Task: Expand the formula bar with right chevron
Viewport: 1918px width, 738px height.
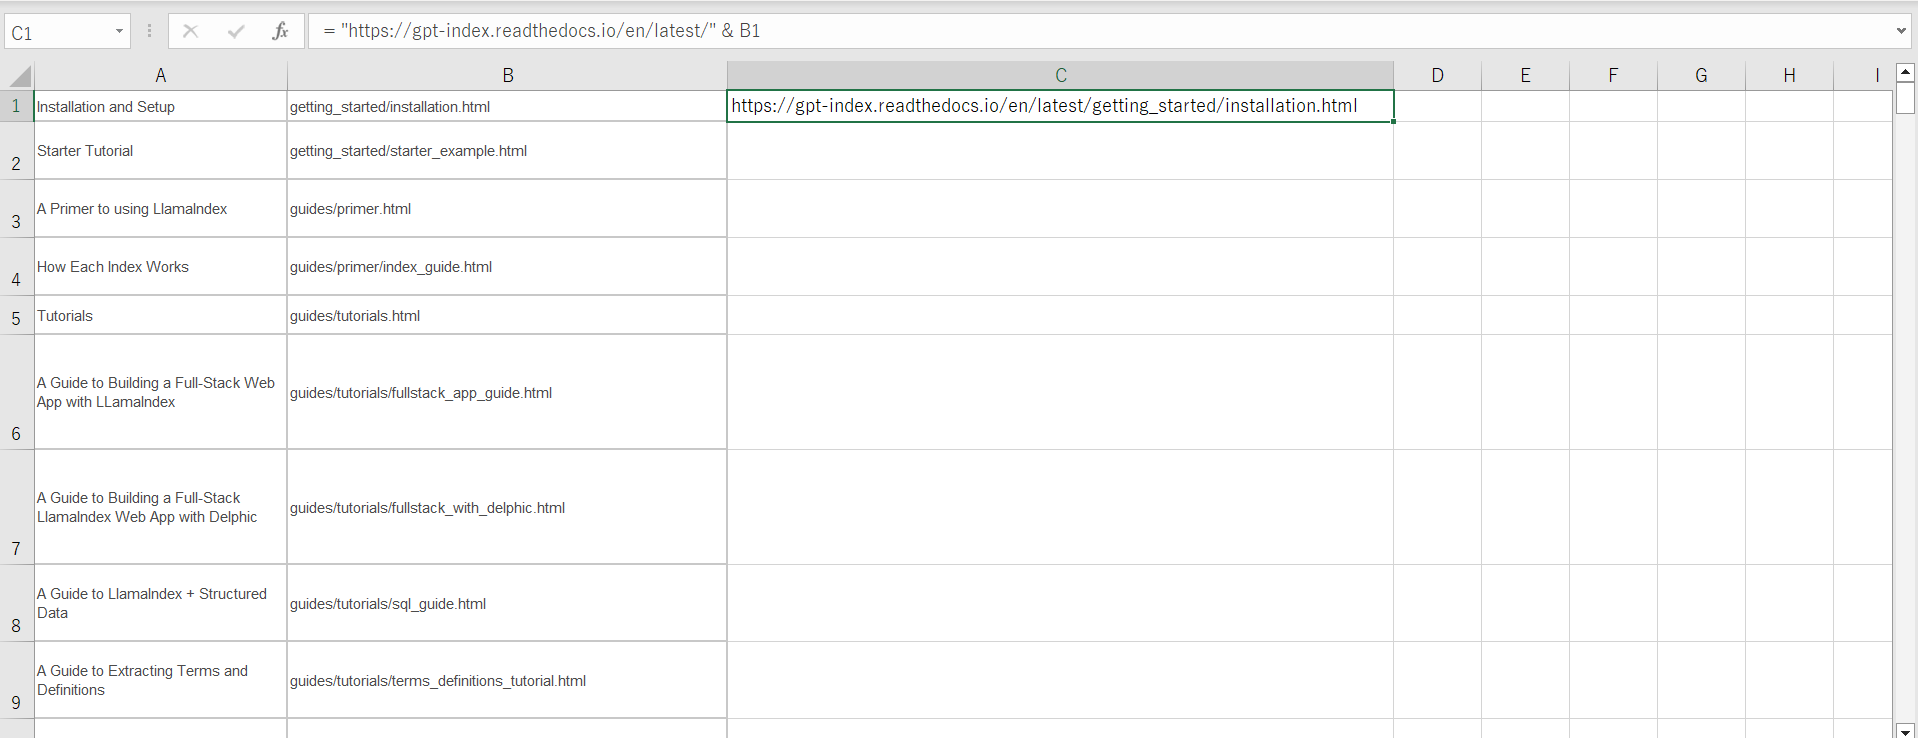Action: pyautogui.click(x=1900, y=31)
